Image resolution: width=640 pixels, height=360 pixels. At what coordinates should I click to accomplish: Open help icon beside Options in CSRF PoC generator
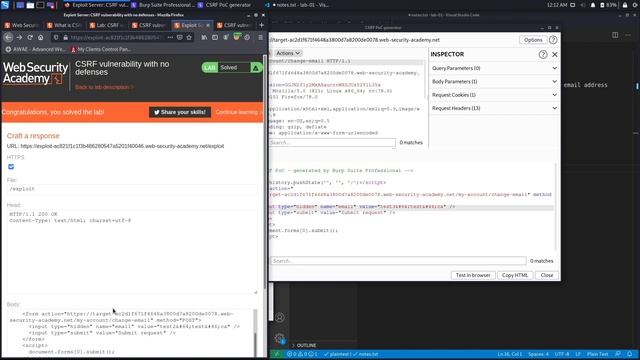pyautogui.click(x=553, y=40)
